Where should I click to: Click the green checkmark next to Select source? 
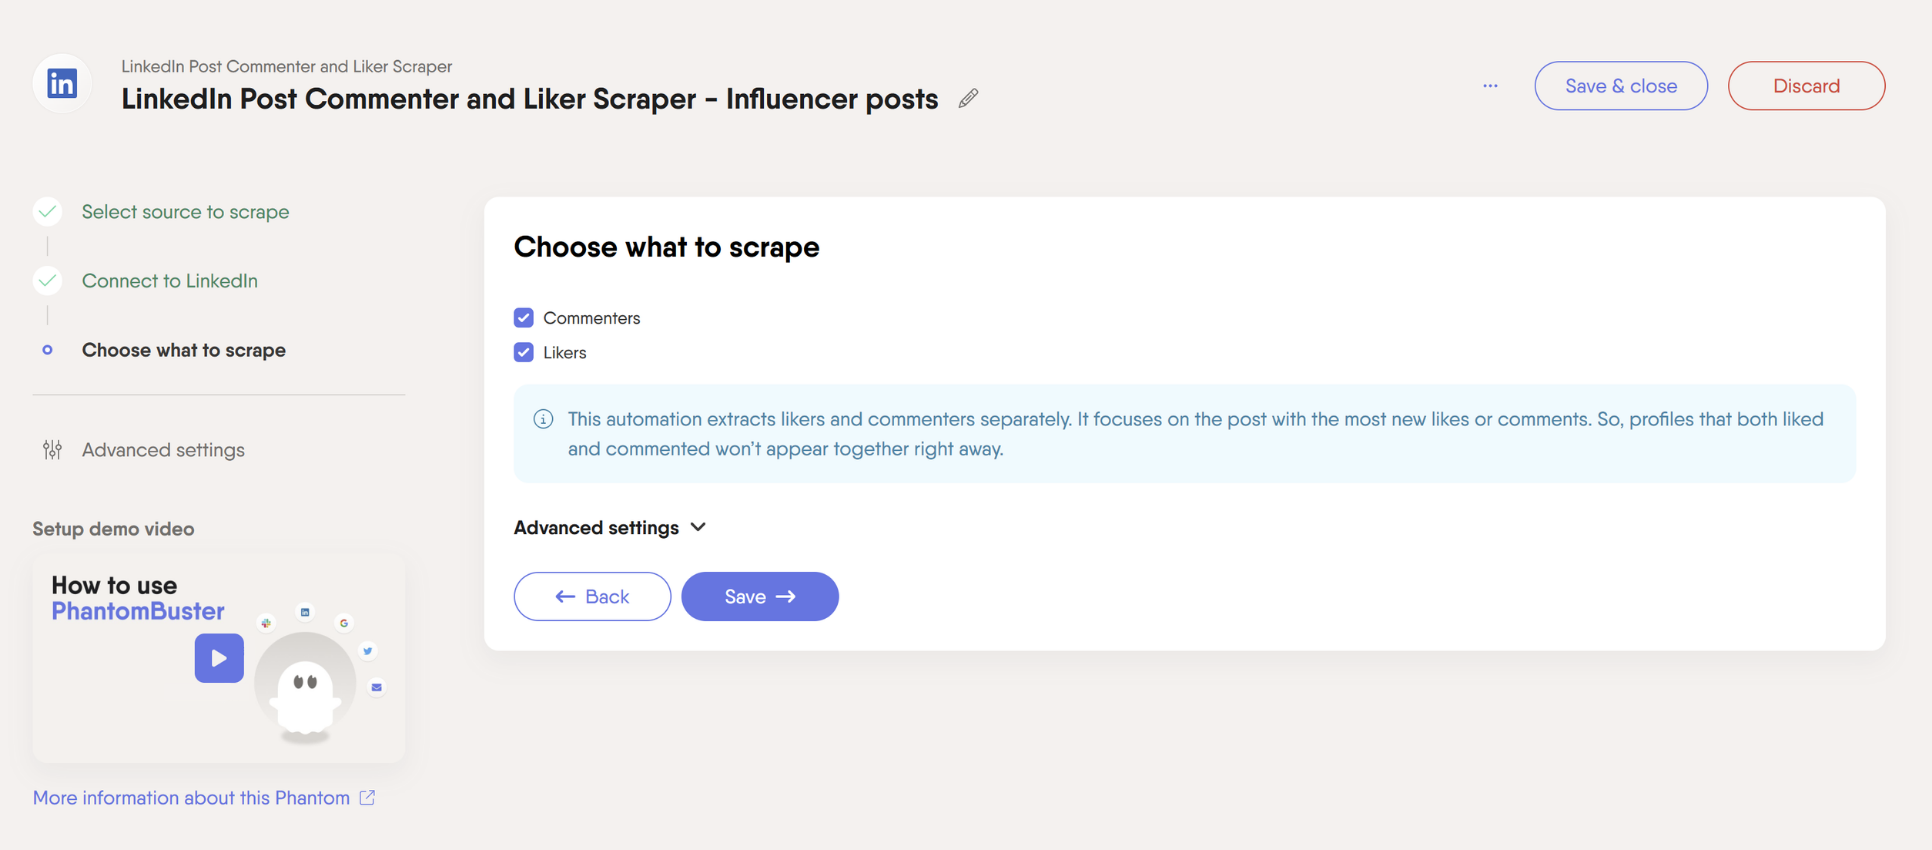(47, 212)
